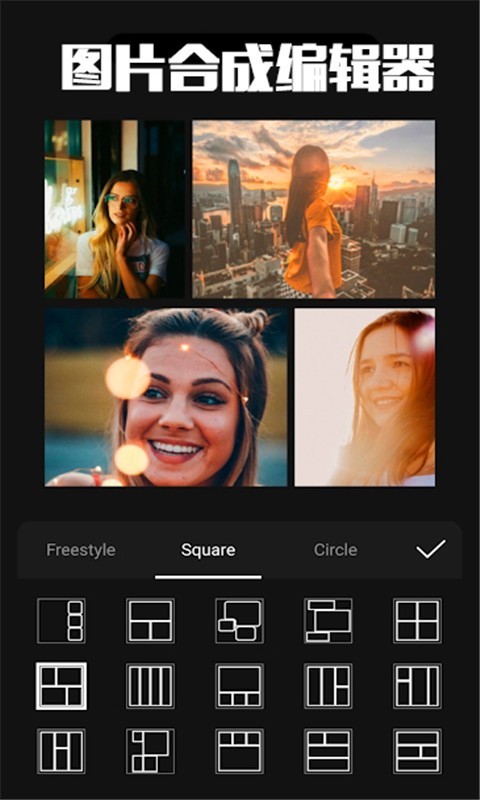The height and width of the screenshot is (800, 480).
Task: Select the Square tab
Action: (x=208, y=550)
